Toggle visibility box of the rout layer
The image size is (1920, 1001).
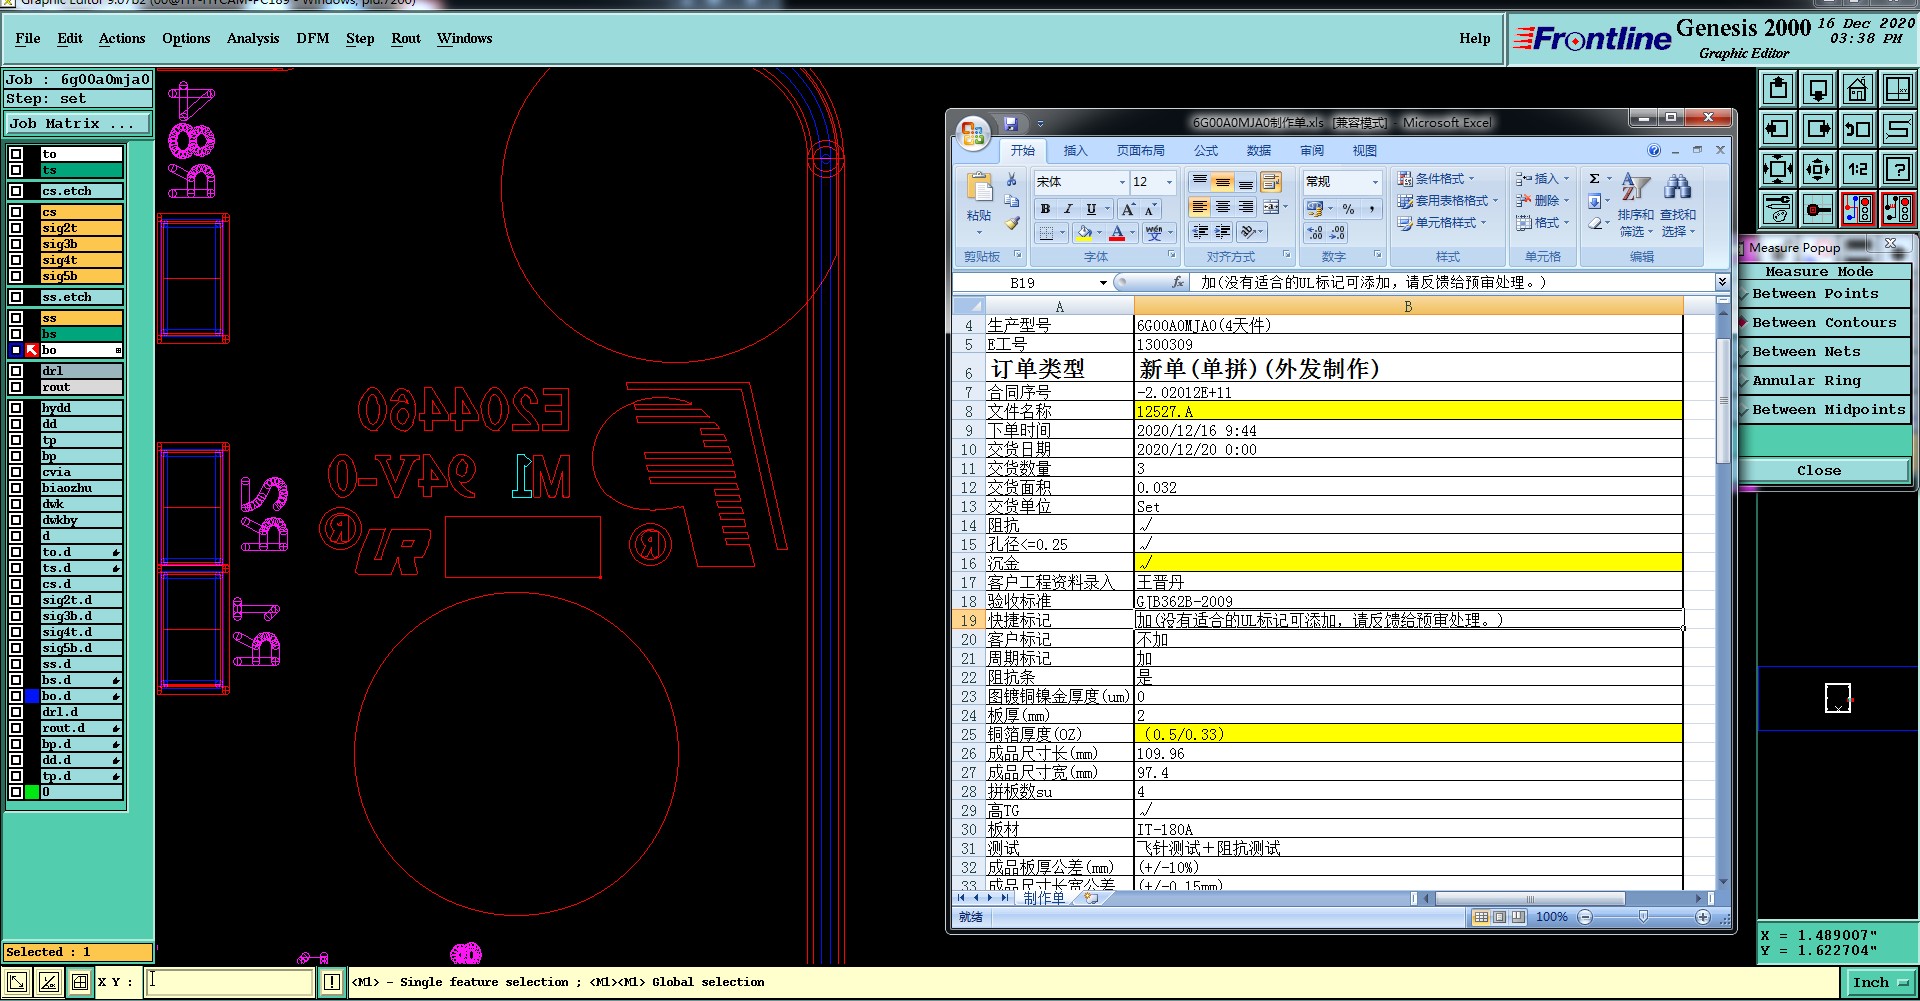click(16, 387)
